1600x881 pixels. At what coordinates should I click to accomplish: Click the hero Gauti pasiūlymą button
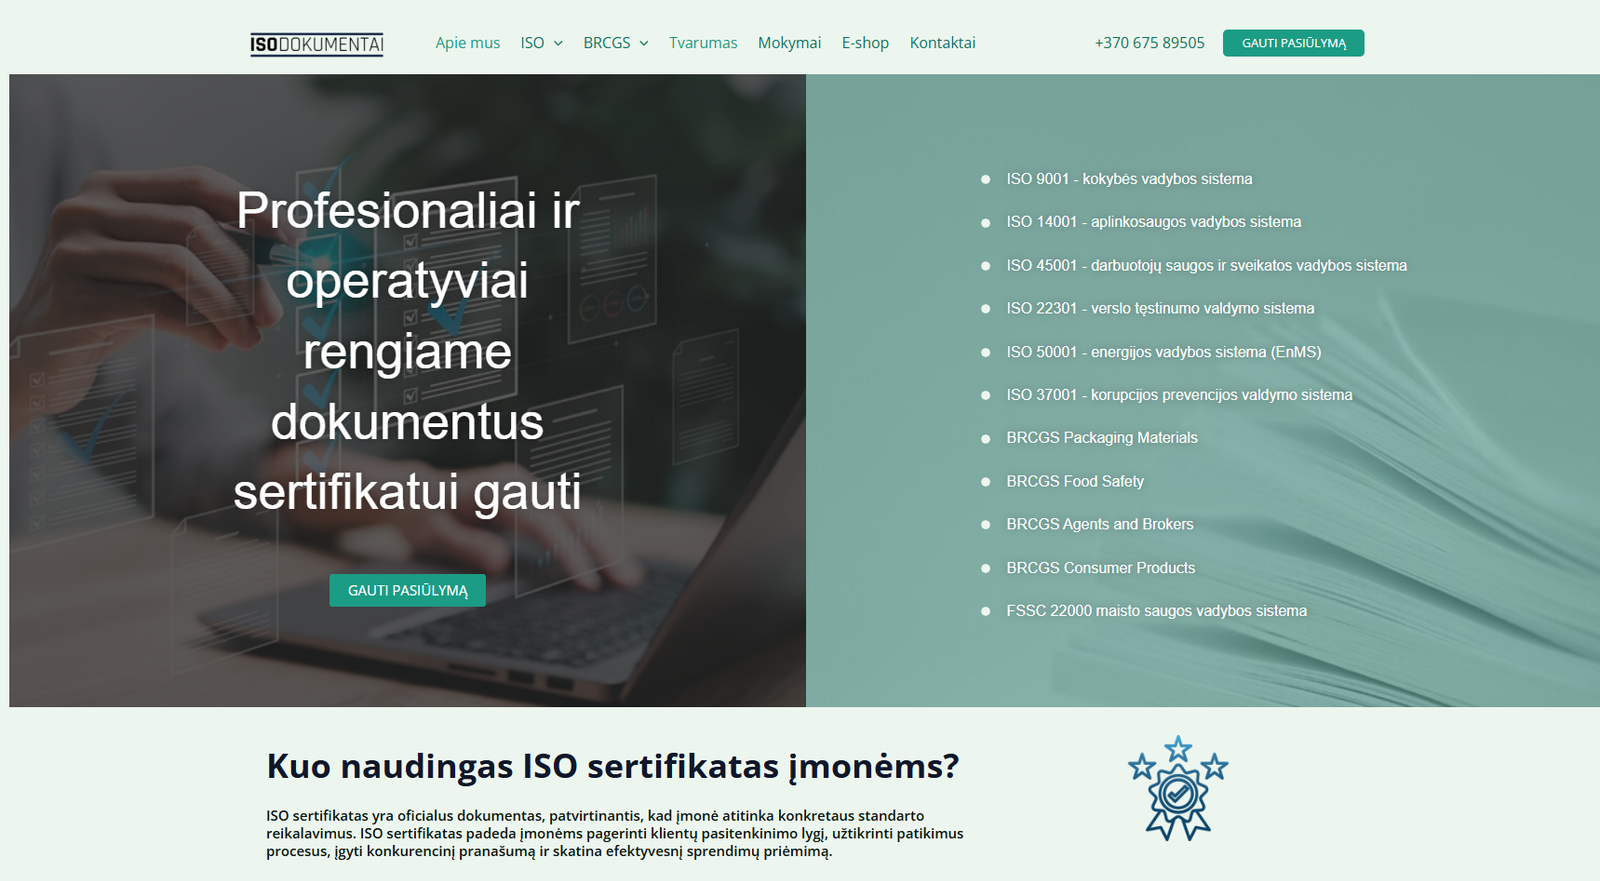tap(407, 590)
